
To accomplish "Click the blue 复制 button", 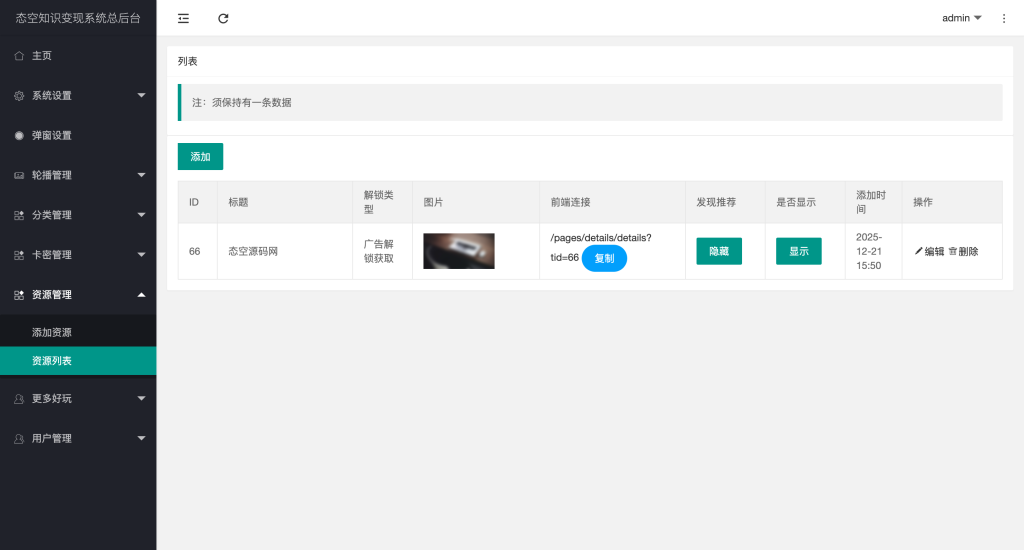I will (x=604, y=258).
